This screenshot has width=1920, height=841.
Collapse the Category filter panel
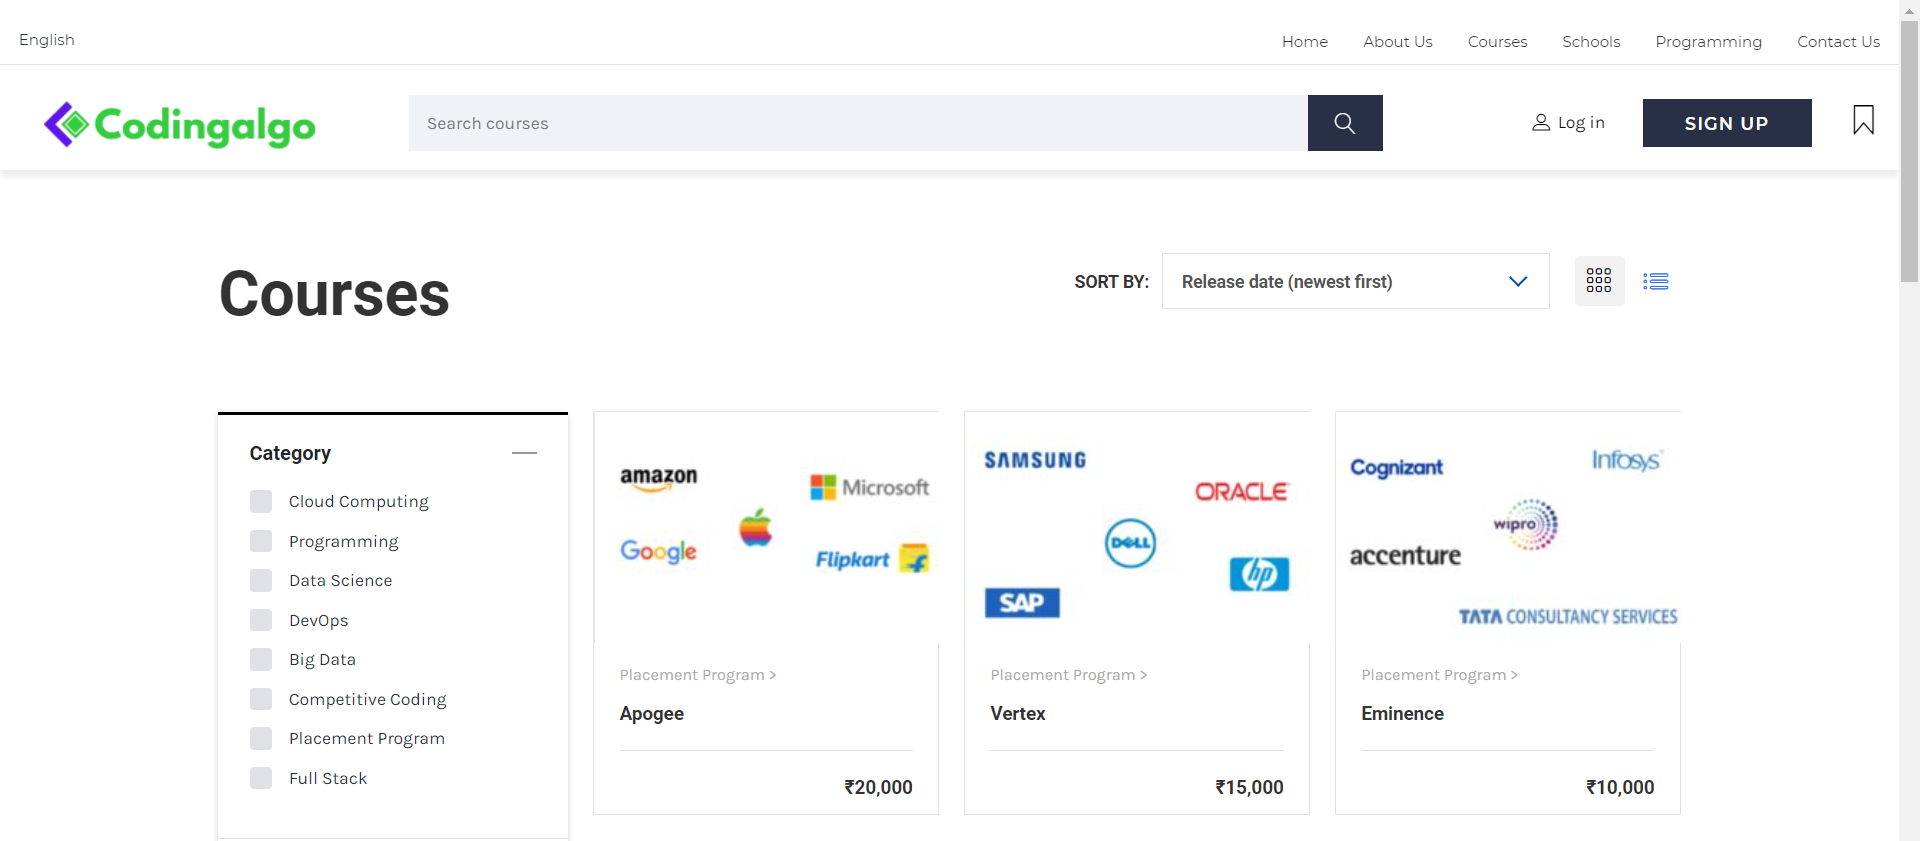524,453
